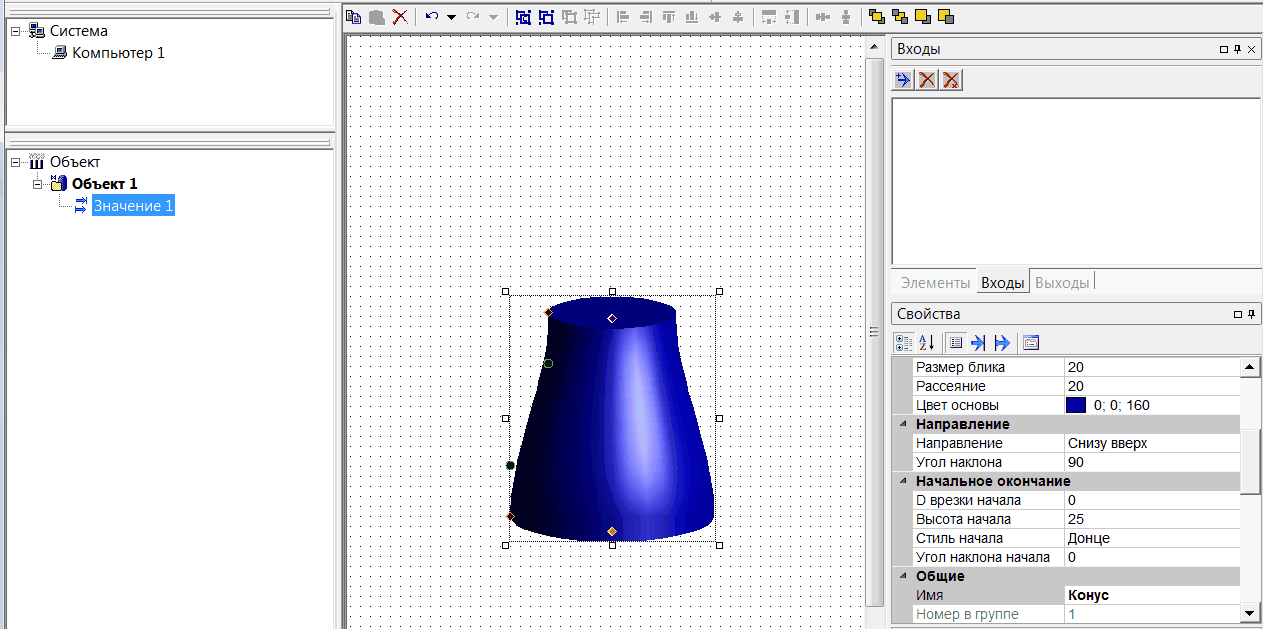The width and height of the screenshot is (1263, 629).
Task: Click the blue arrow icon in Входы panel
Action: tap(903, 80)
